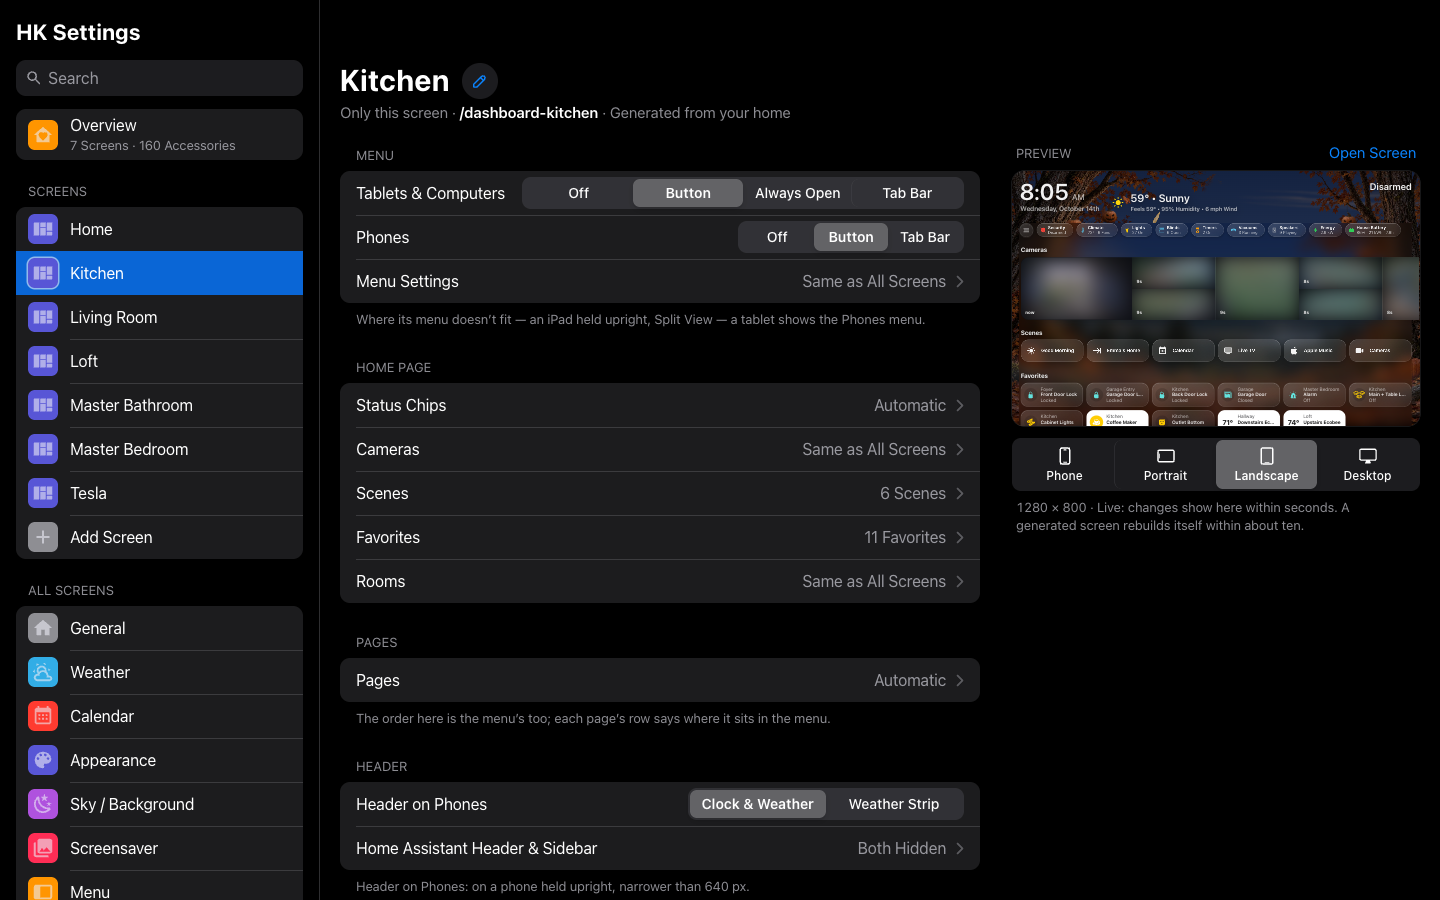Set Phones menu to Tab Bar
The image size is (1440, 900).
click(925, 237)
